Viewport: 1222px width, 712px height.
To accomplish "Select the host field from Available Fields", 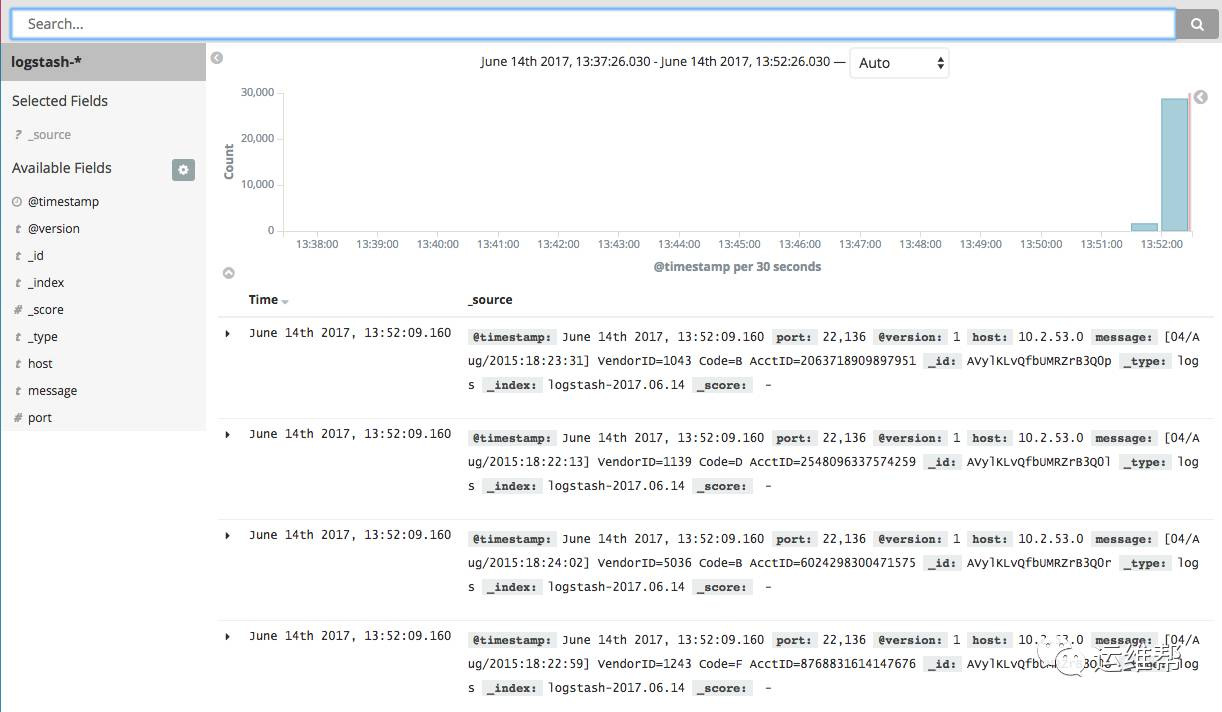I will [x=40, y=363].
